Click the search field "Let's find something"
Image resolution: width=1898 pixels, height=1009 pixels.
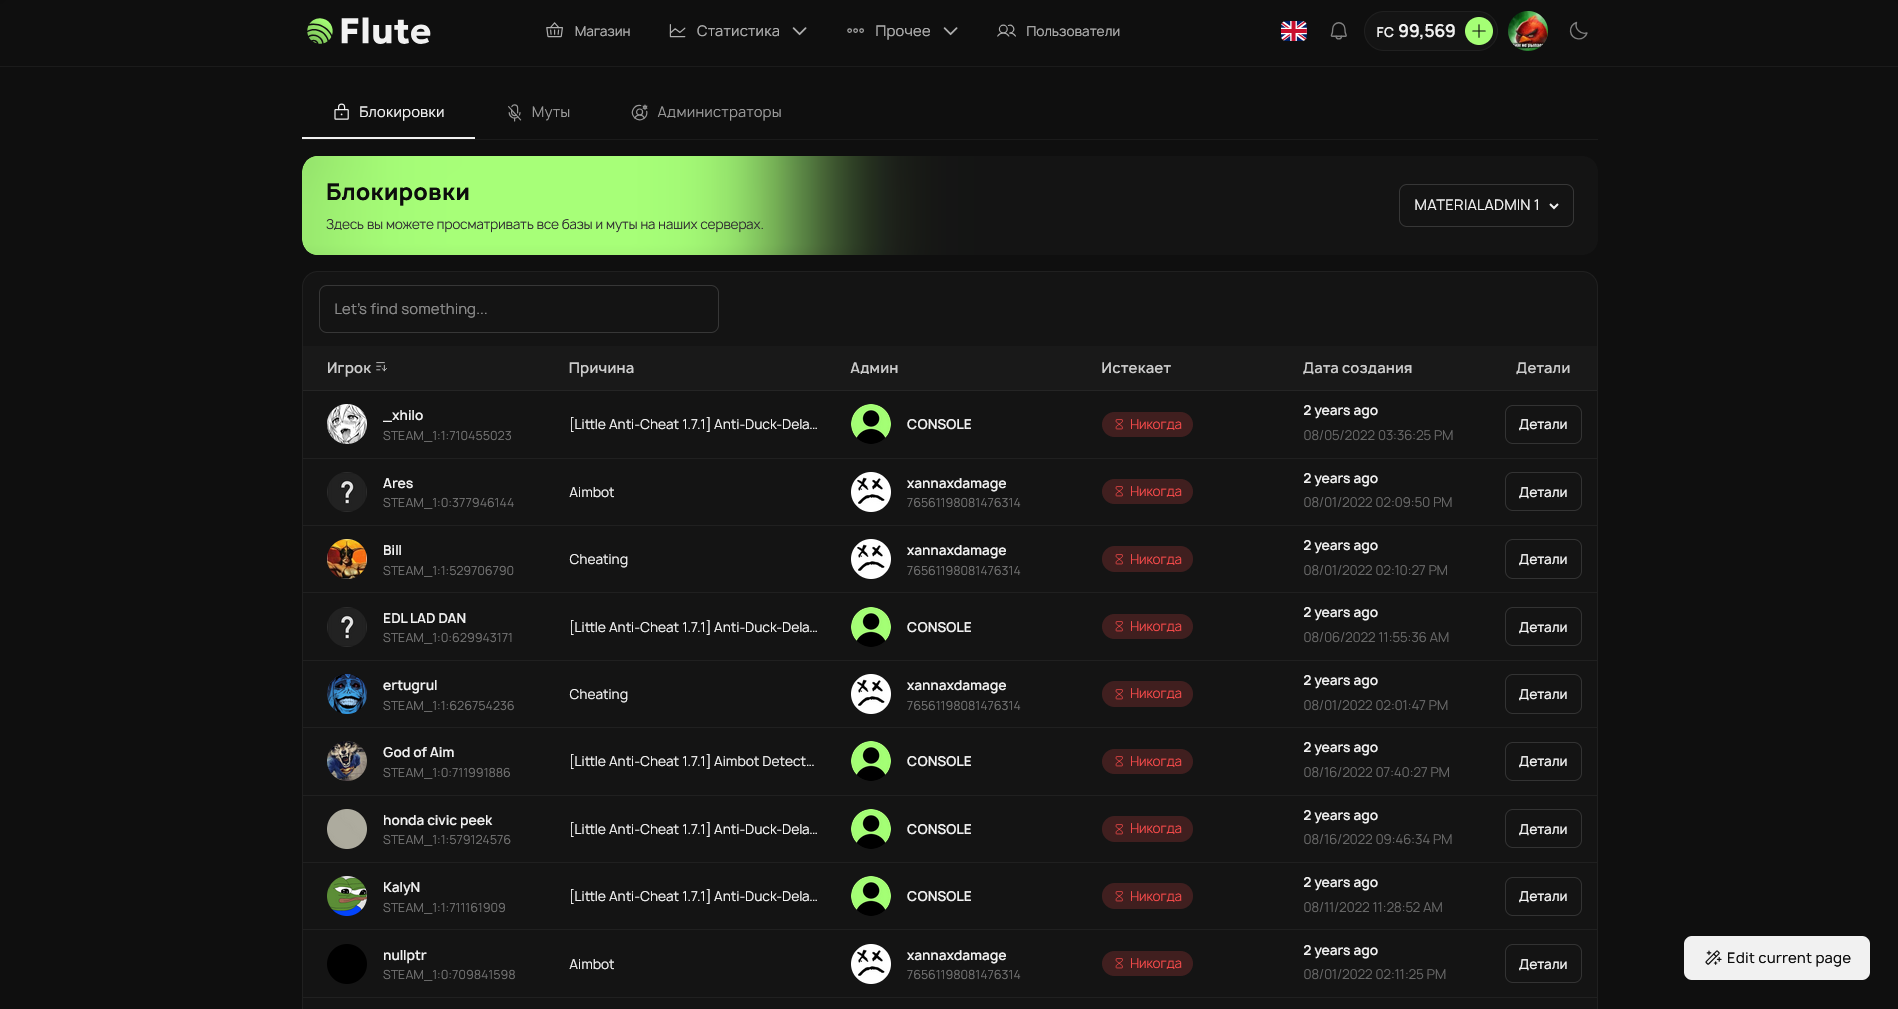point(518,309)
